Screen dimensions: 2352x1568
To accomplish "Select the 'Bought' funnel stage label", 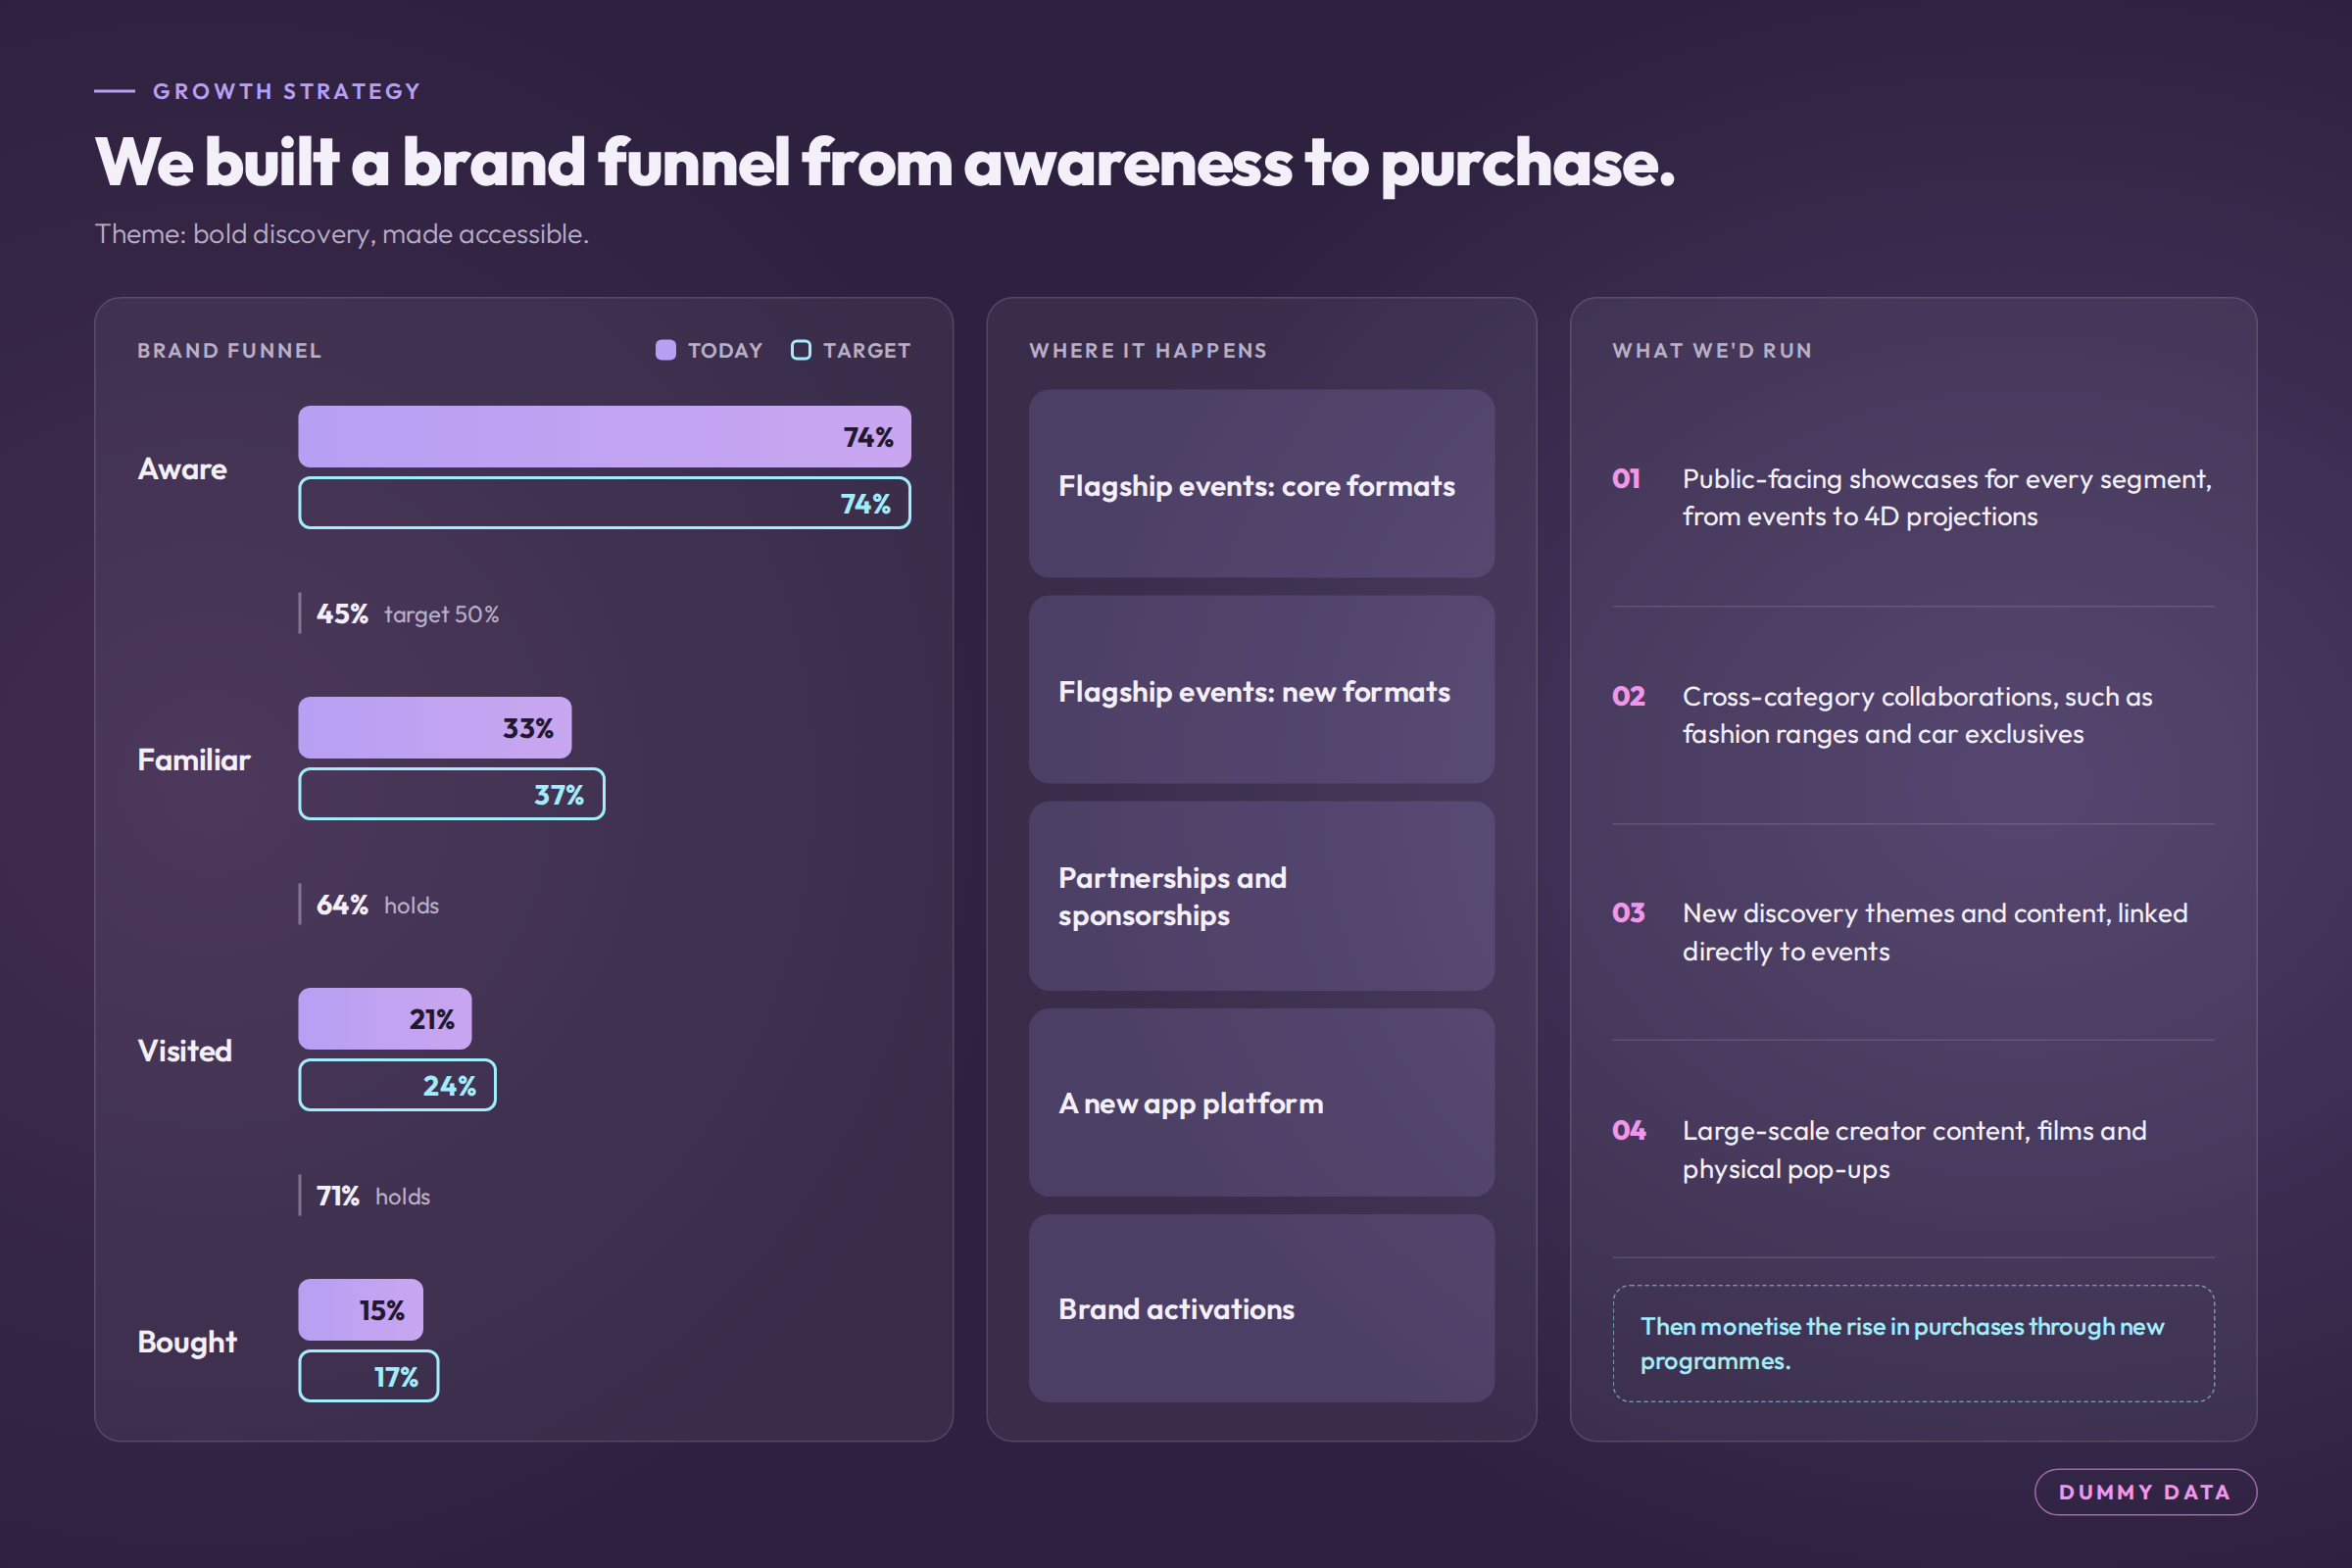I will click(187, 1342).
